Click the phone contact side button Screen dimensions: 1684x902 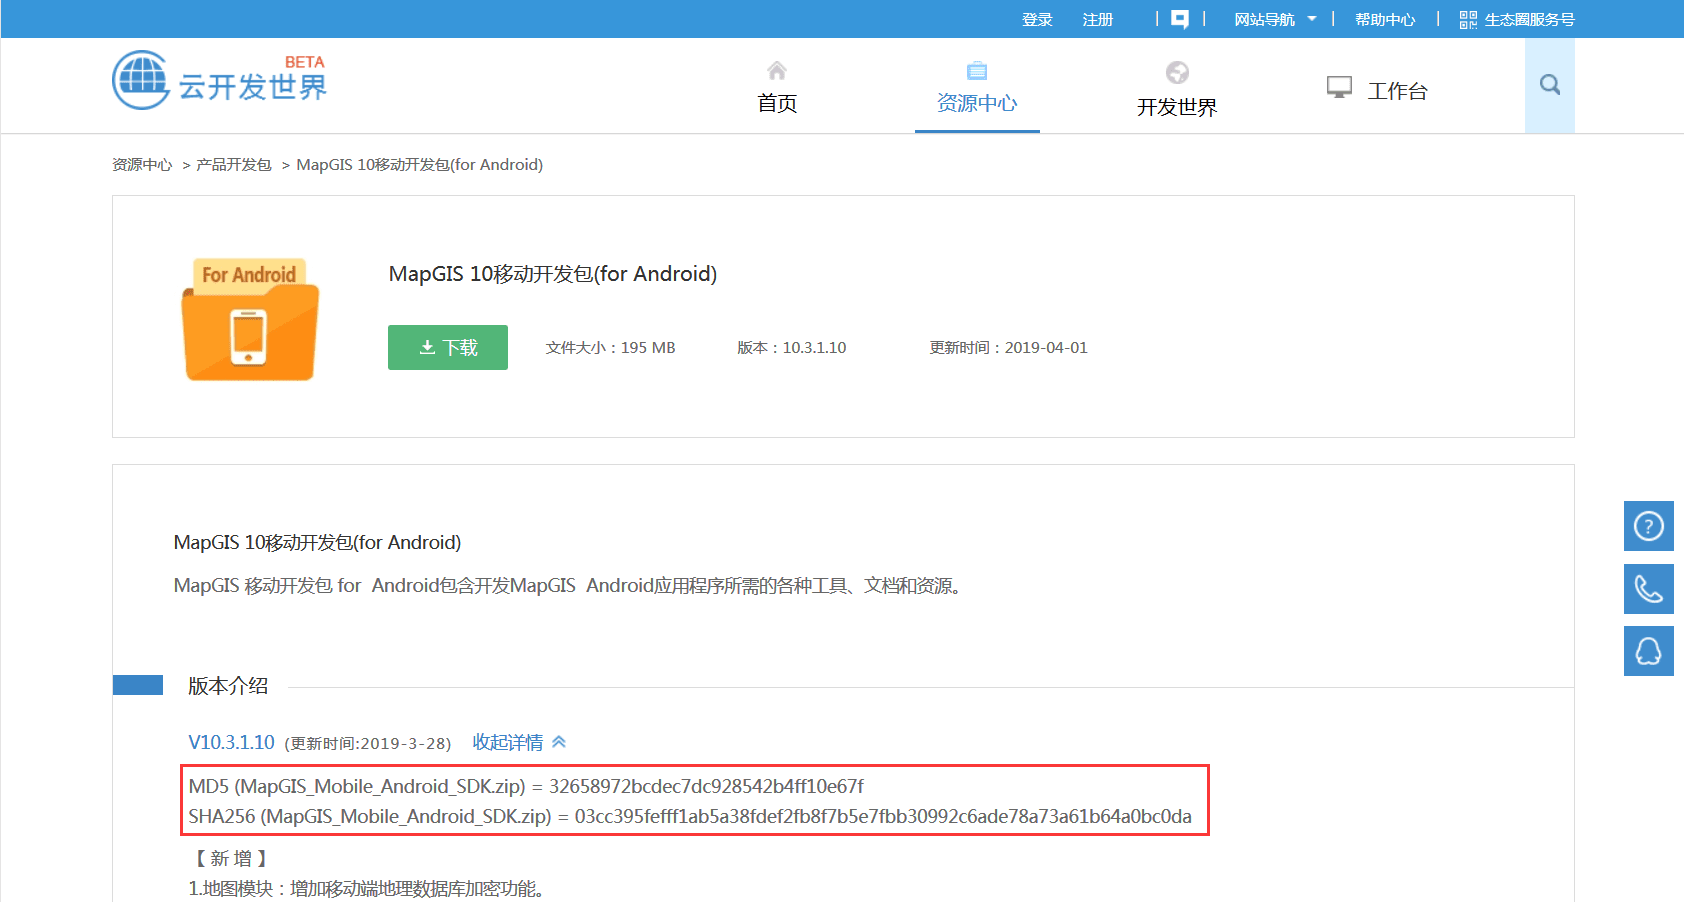coord(1649,589)
